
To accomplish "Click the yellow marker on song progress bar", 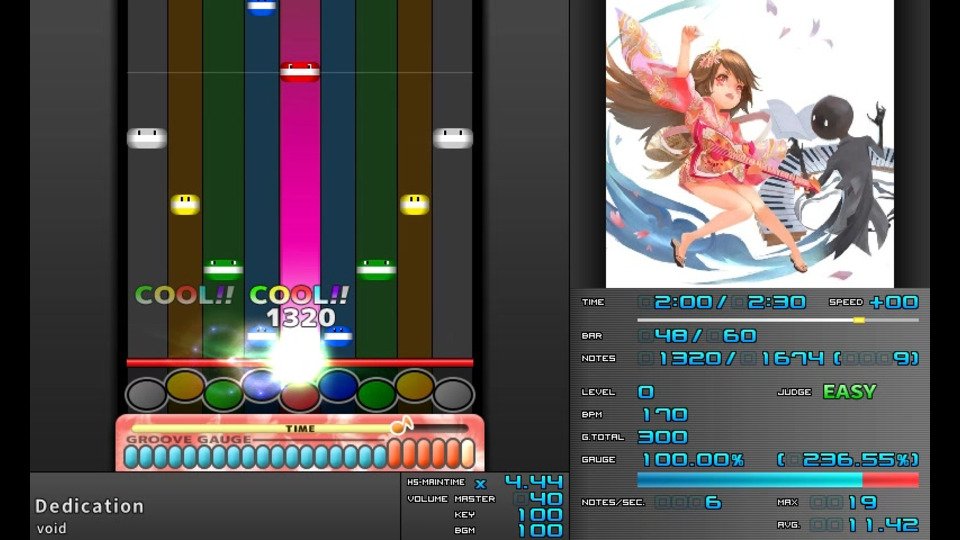I will 859,320.
